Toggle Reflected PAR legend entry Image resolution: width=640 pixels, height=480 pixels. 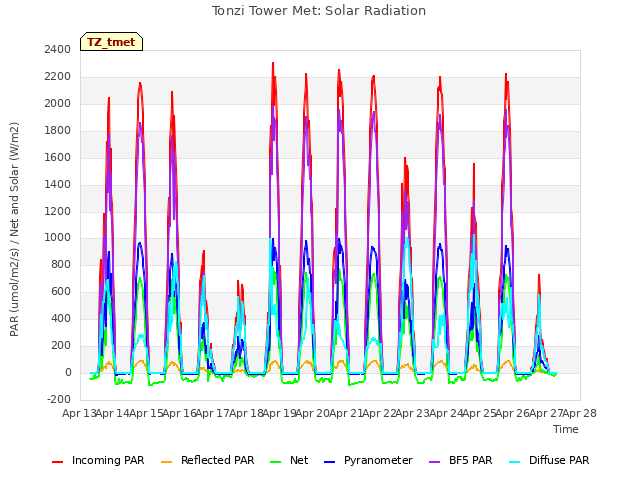click(208, 460)
